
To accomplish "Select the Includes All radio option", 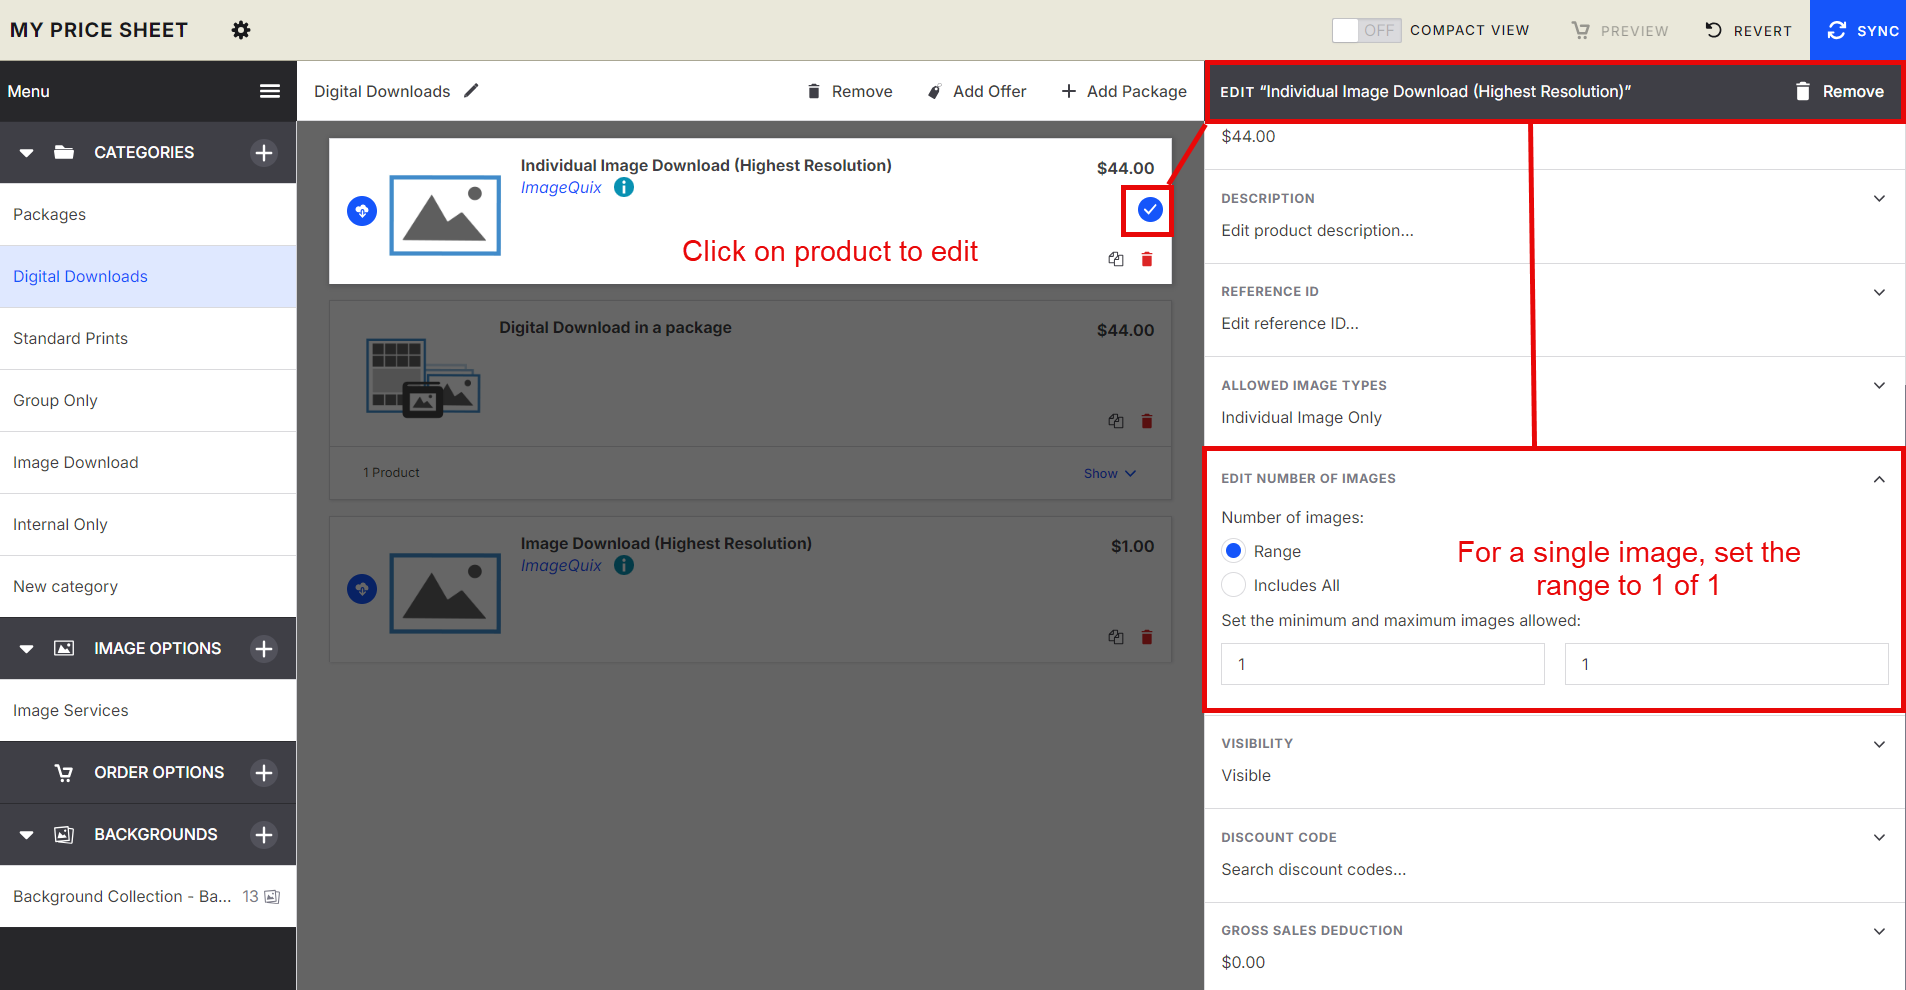I will click(x=1234, y=585).
